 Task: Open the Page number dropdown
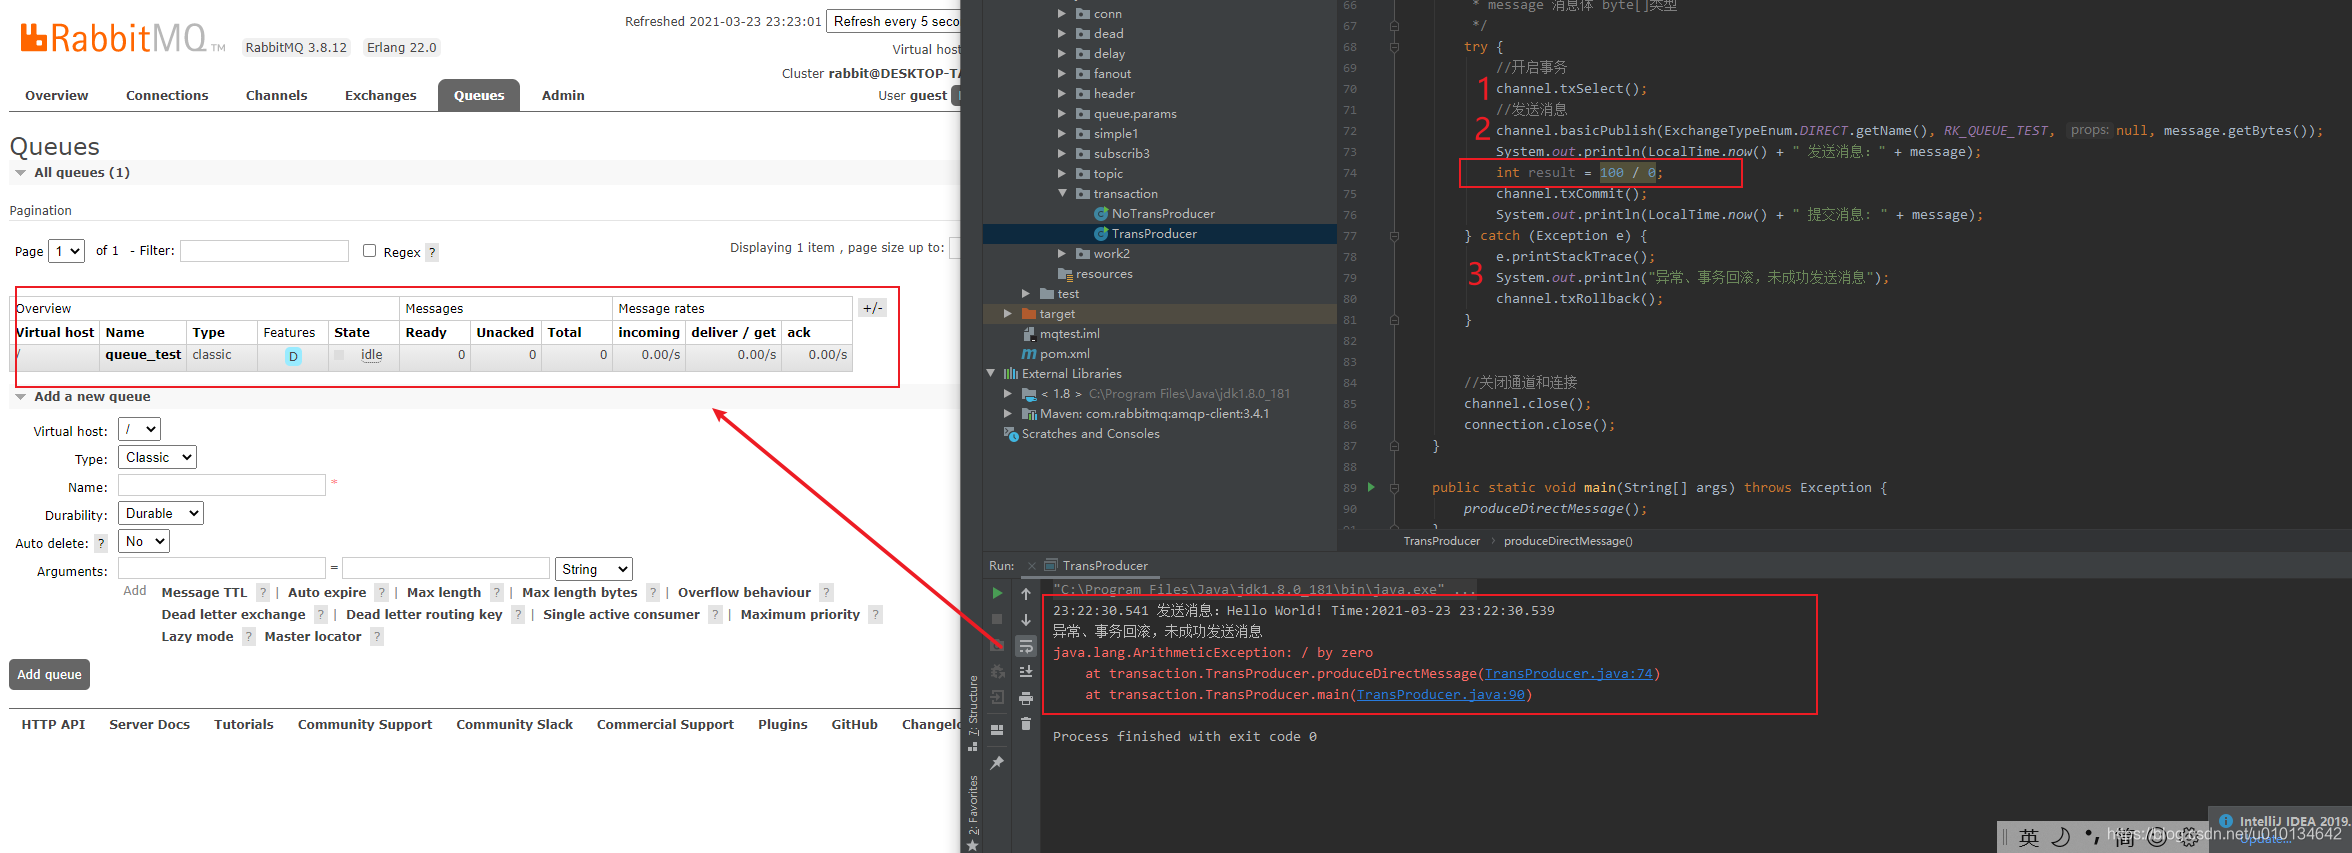(x=67, y=251)
